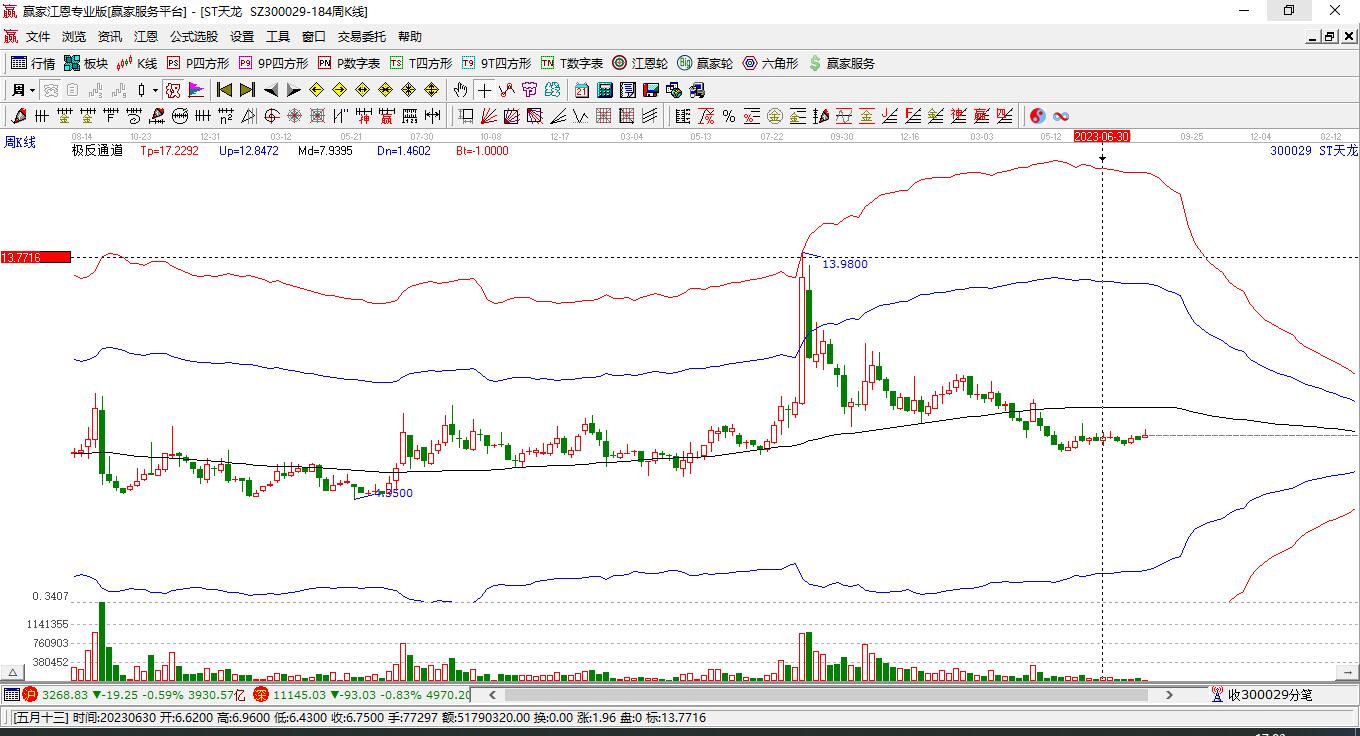
Task: Open the 9T四方形 tool
Action: point(496,63)
